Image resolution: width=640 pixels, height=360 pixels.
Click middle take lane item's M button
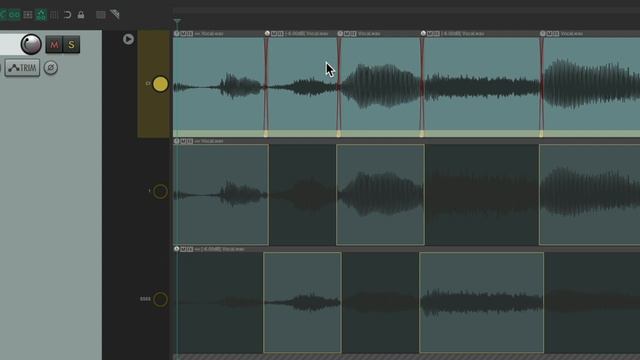(184, 141)
